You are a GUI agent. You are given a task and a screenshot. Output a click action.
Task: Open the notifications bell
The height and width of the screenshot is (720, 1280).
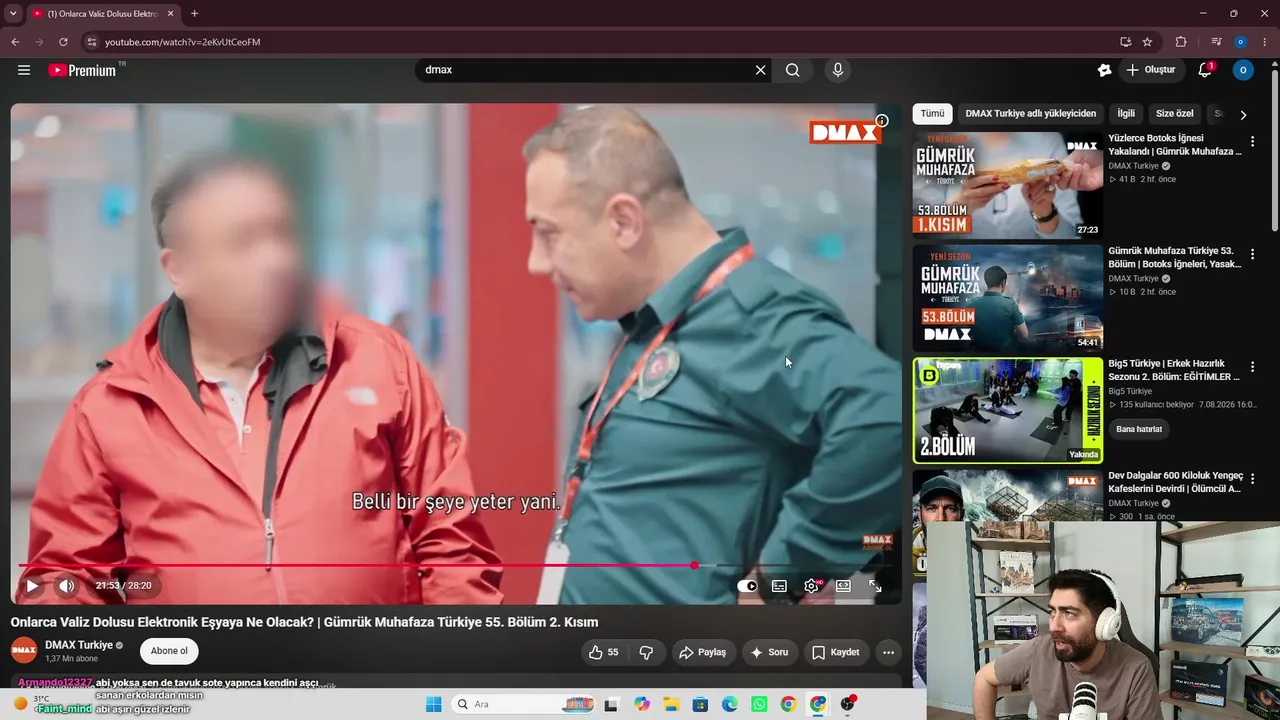1205,70
